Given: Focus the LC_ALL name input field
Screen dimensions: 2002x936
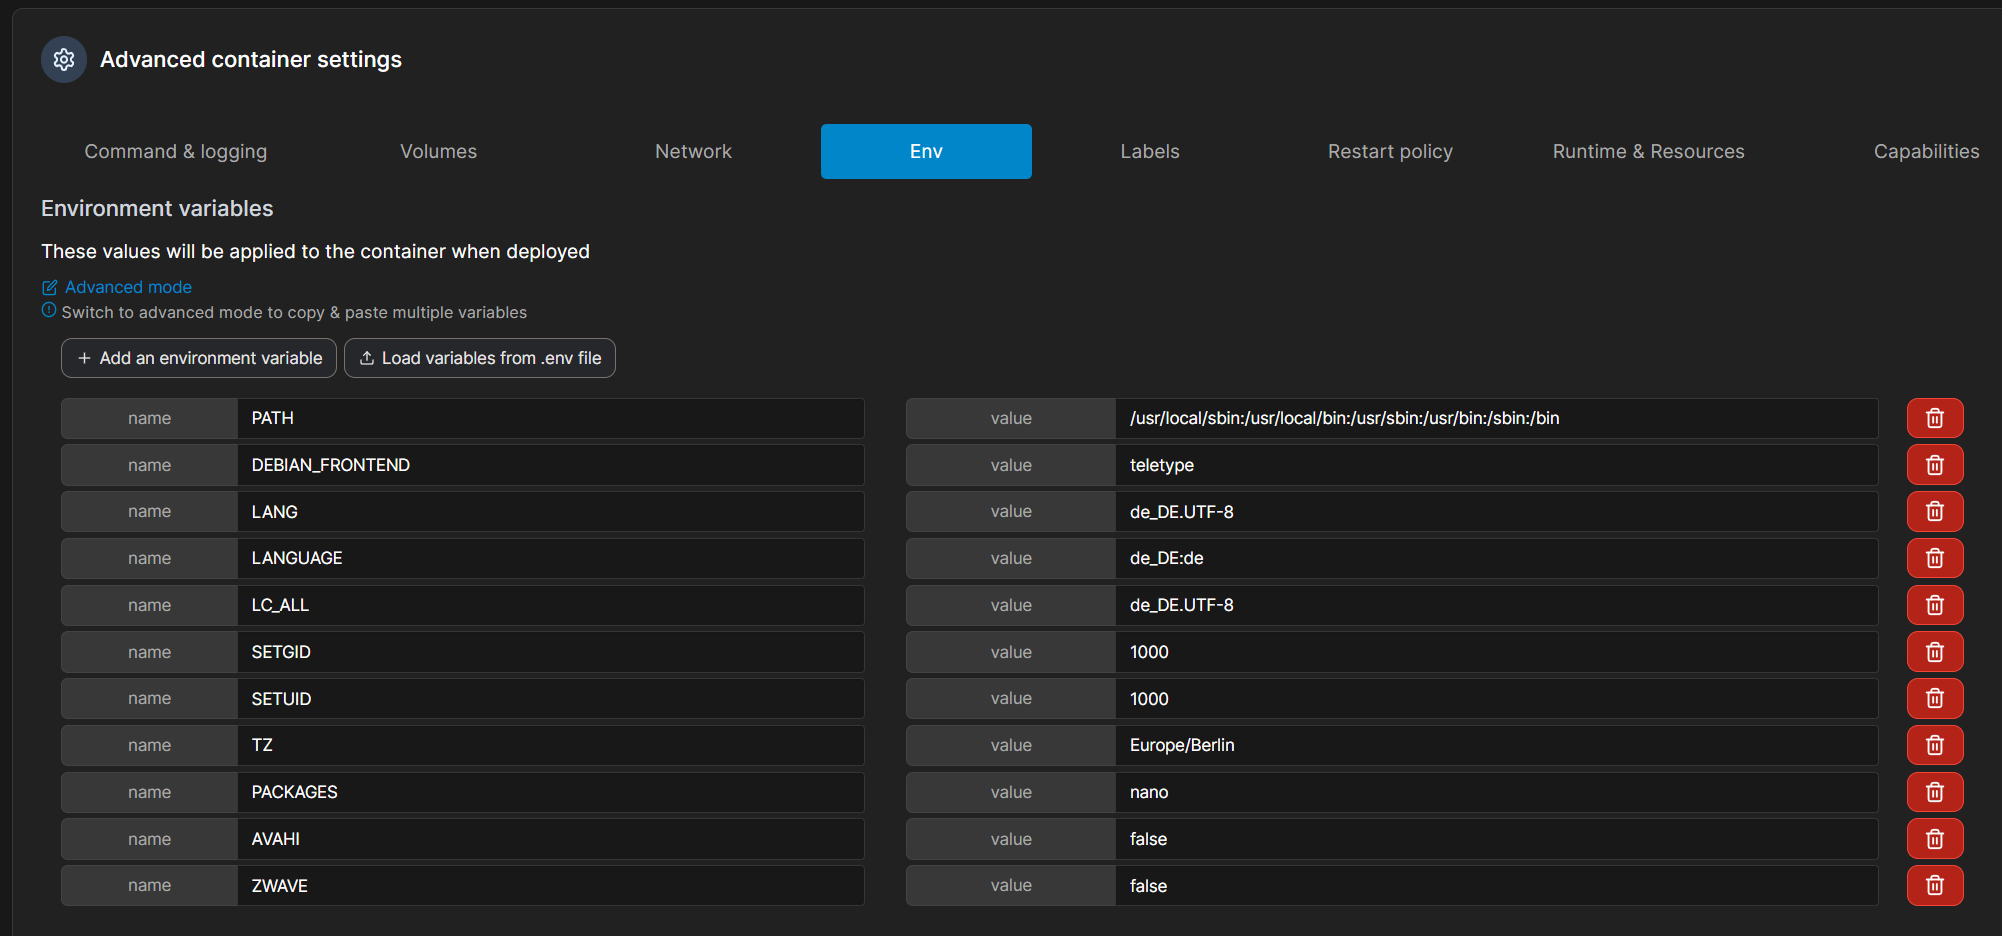Looking at the screenshot, I should pyautogui.click(x=550, y=605).
